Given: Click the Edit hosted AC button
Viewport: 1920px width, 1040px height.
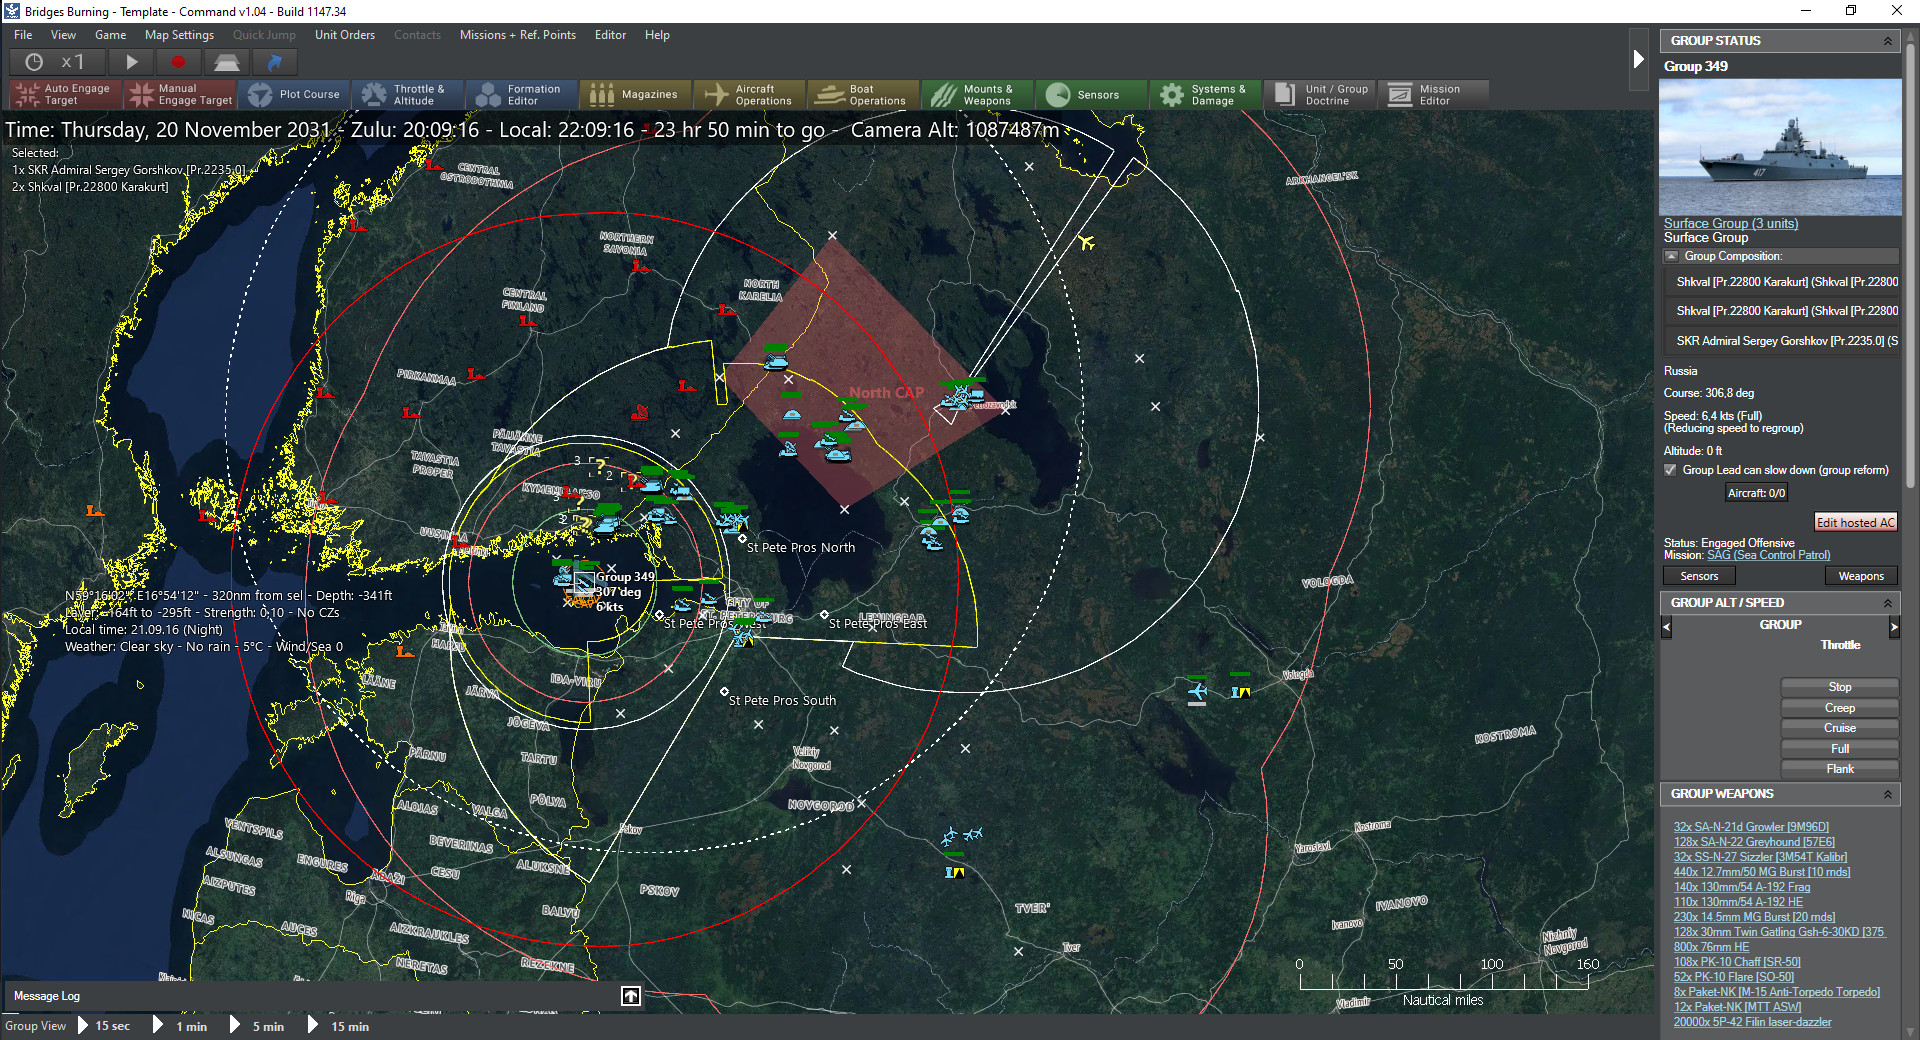Looking at the screenshot, I should pos(1855,523).
